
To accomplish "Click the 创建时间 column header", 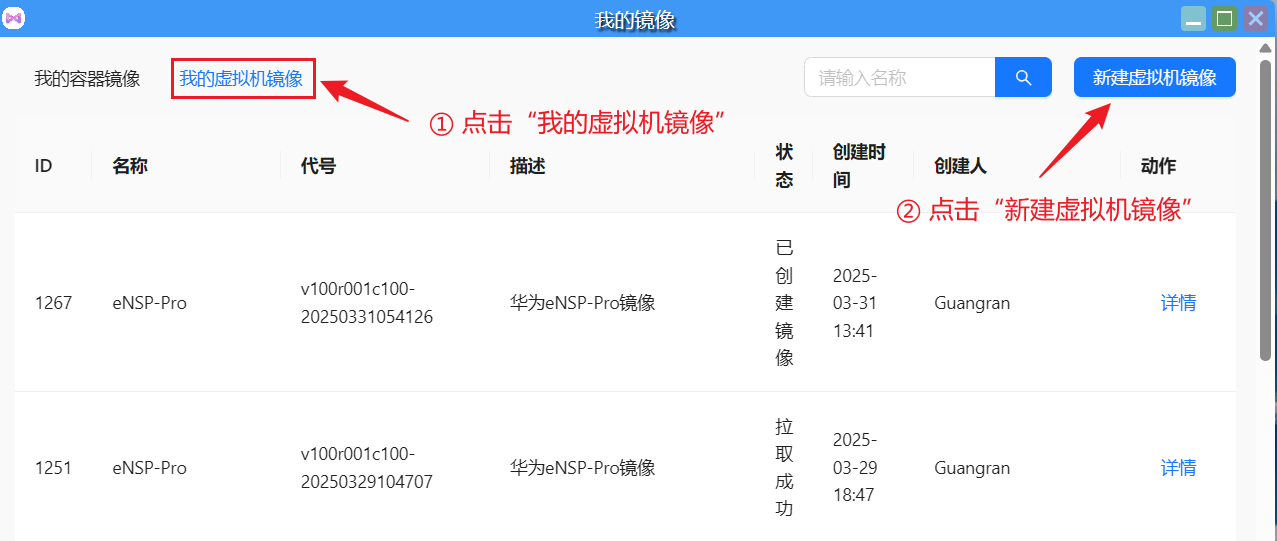I will 859,166.
